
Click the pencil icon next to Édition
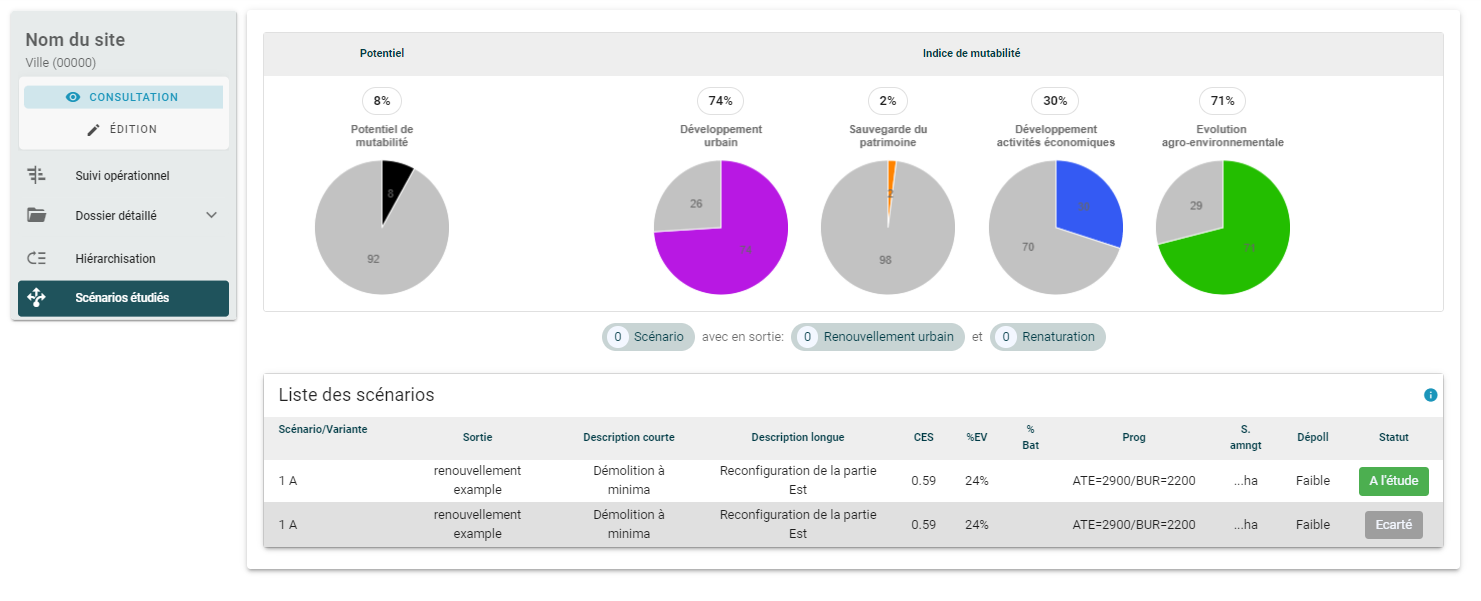94,129
